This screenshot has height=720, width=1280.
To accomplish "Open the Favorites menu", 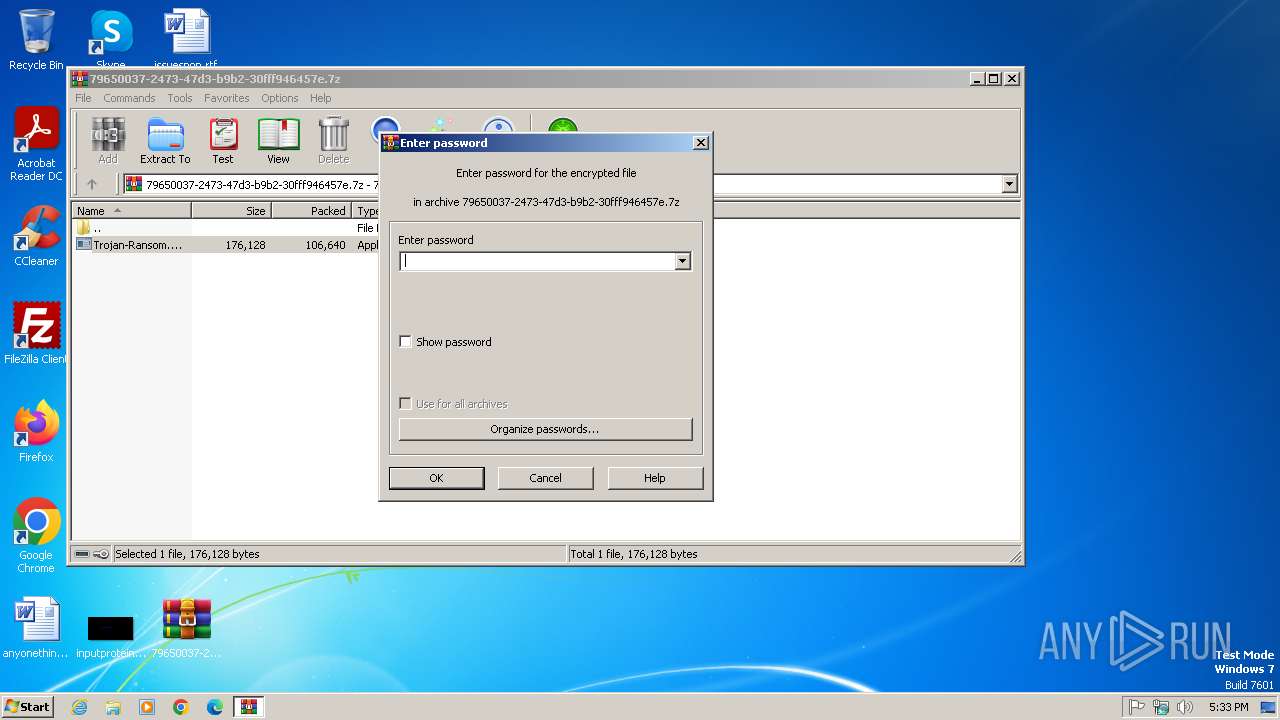I will [x=227, y=98].
